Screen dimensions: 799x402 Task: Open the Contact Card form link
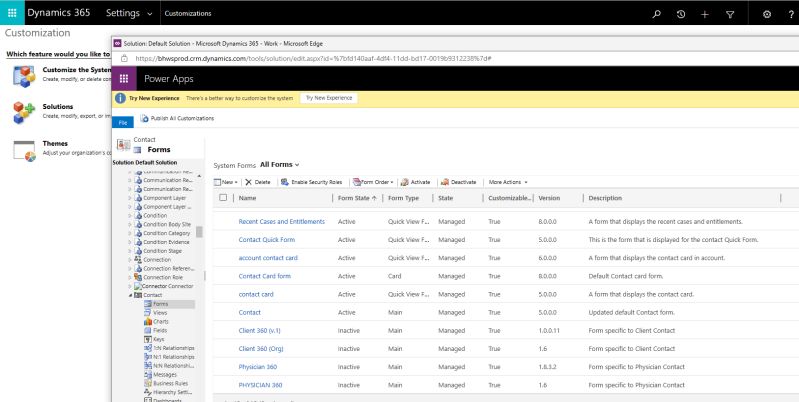coord(264,276)
